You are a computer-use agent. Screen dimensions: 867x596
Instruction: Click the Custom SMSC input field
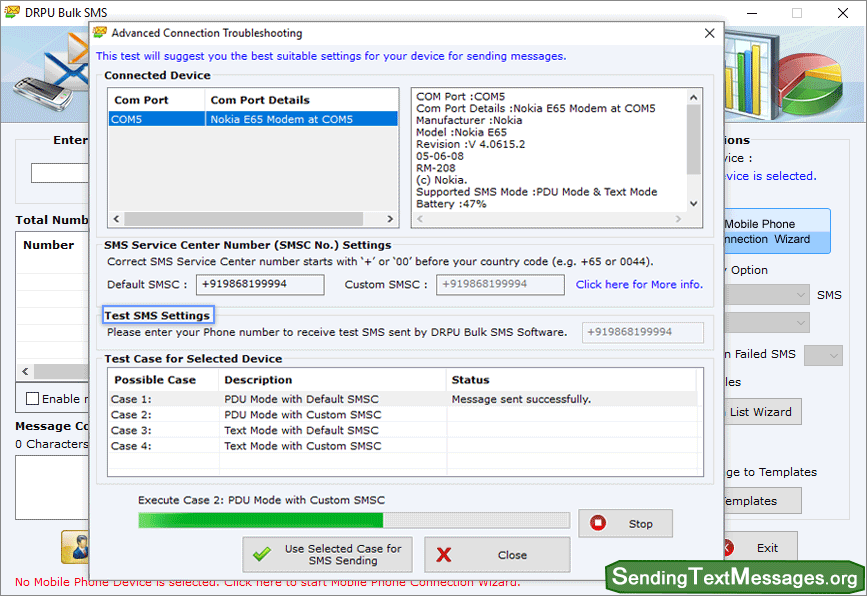pos(500,284)
